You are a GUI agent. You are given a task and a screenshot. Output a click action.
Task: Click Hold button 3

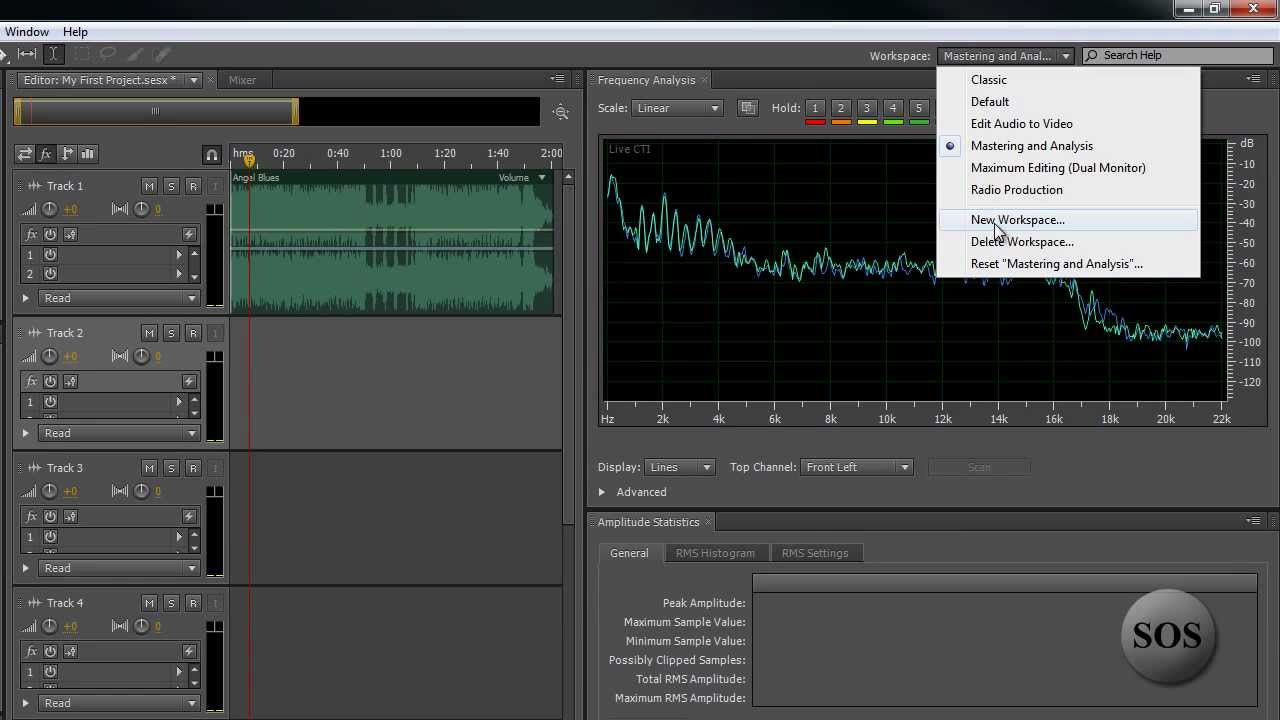tap(867, 108)
